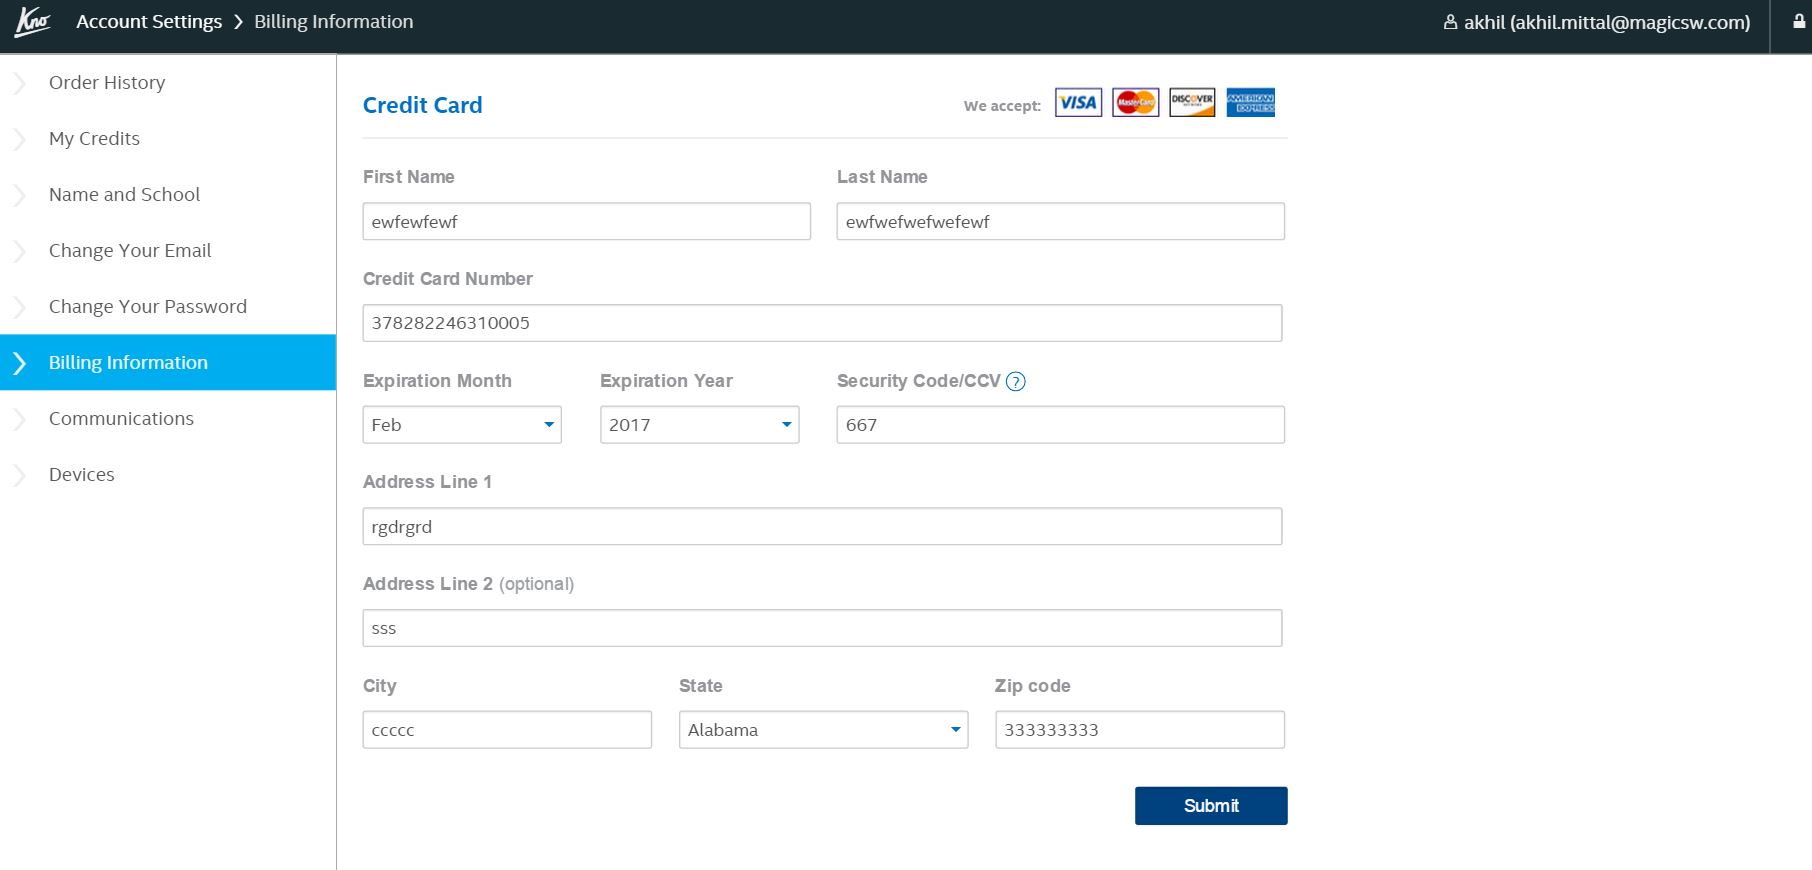This screenshot has width=1812, height=870.
Task: Click the City input field
Action: tap(507, 730)
